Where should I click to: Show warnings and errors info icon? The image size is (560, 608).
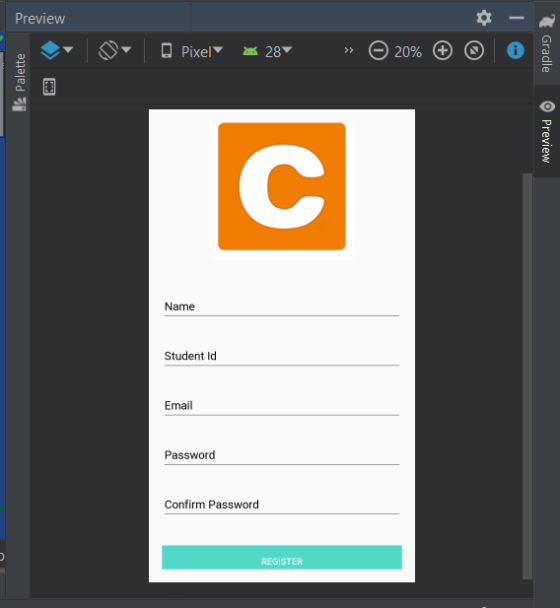click(x=515, y=50)
